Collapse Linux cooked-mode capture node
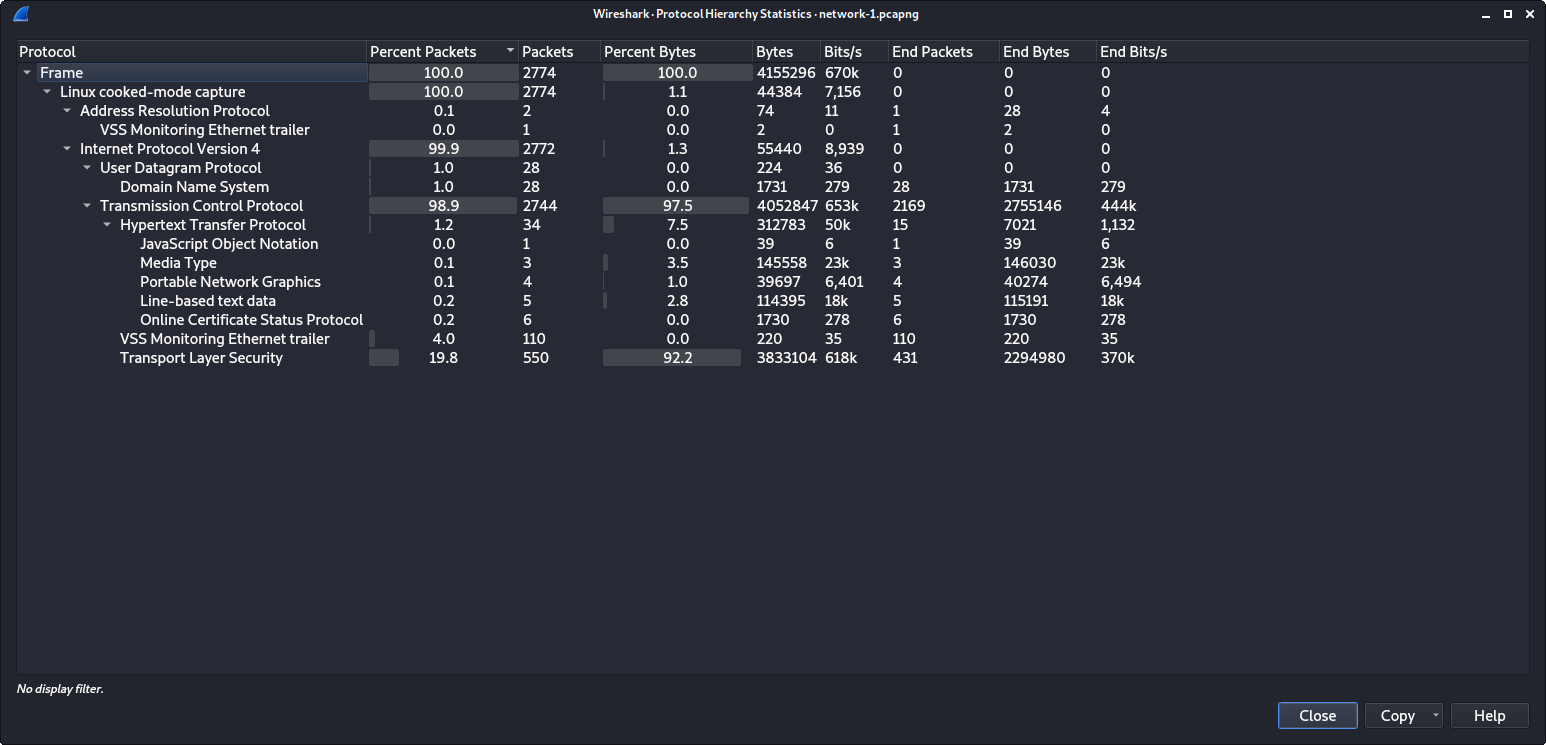This screenshot has height=745, width=1546. click(47, 92)
